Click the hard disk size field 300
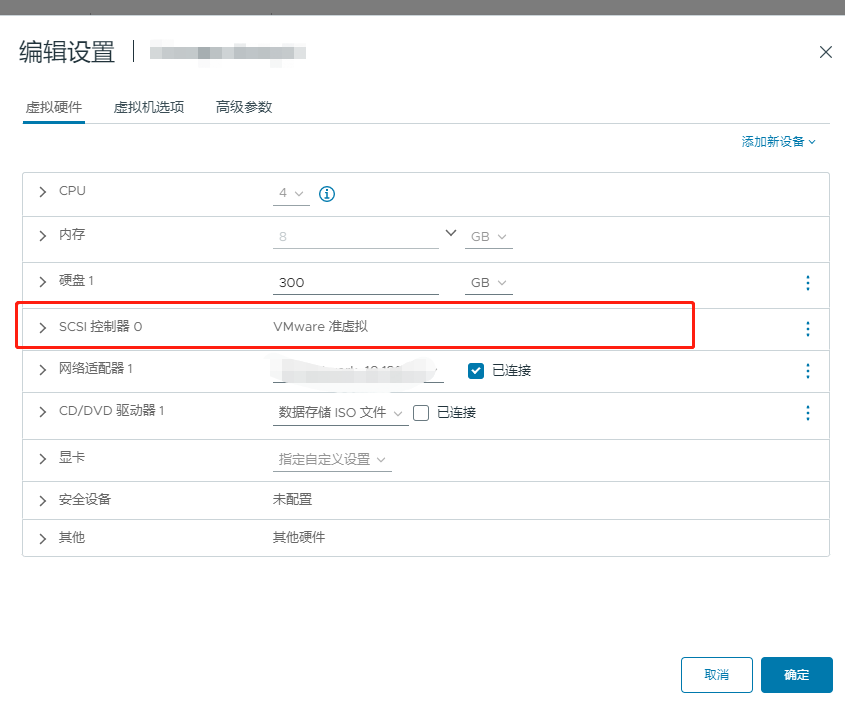 point(356,283)
